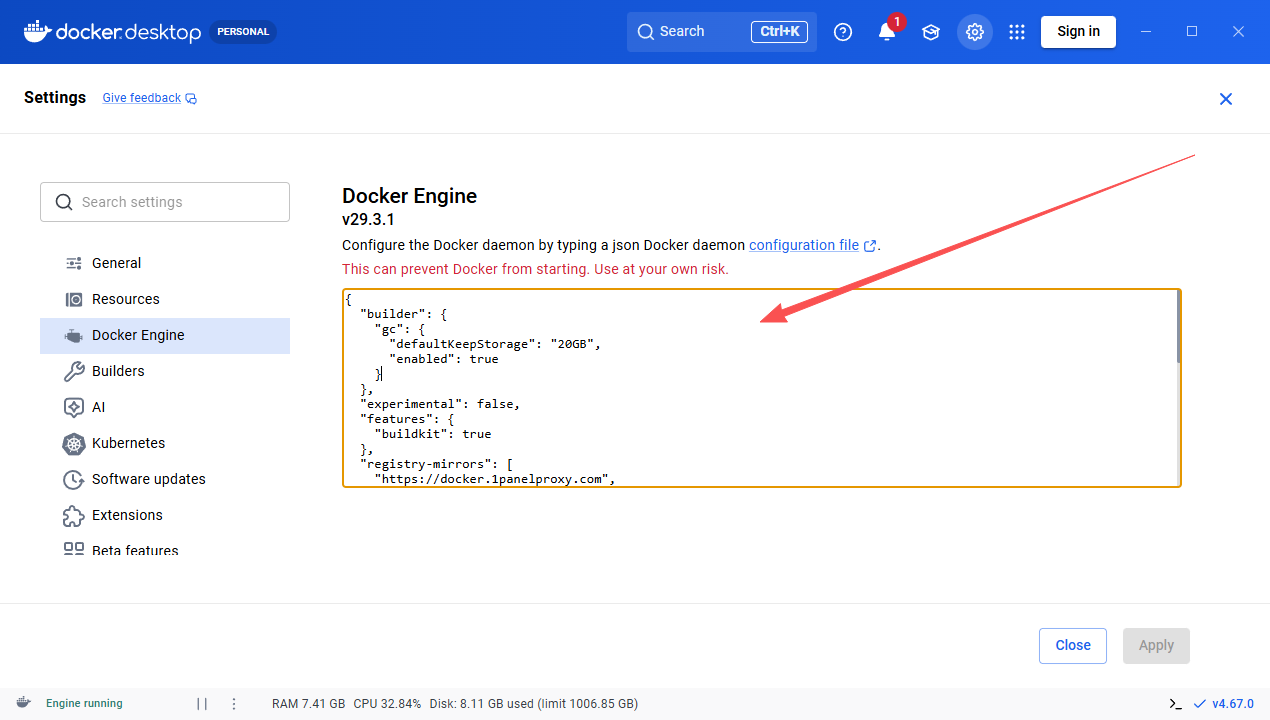Click the Close button at bottom

(x=1073, y=645)
